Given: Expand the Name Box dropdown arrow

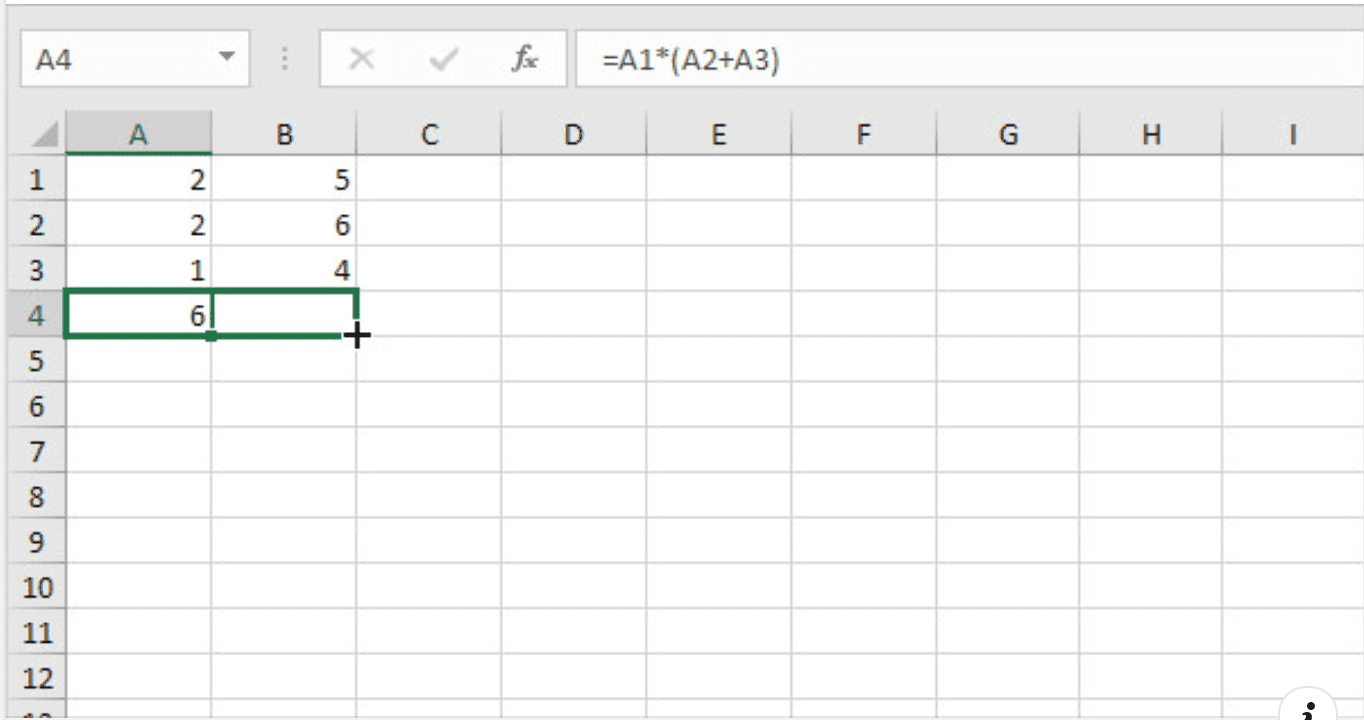Looking at the screenshot, I should (x=227, y=59).
